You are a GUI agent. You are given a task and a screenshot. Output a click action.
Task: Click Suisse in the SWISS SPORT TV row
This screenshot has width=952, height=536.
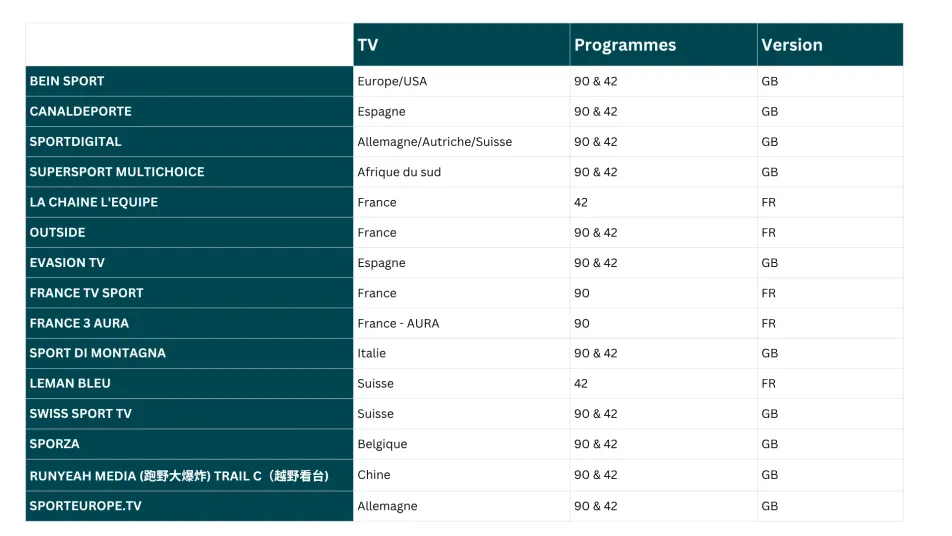click(x=375, y=414)
